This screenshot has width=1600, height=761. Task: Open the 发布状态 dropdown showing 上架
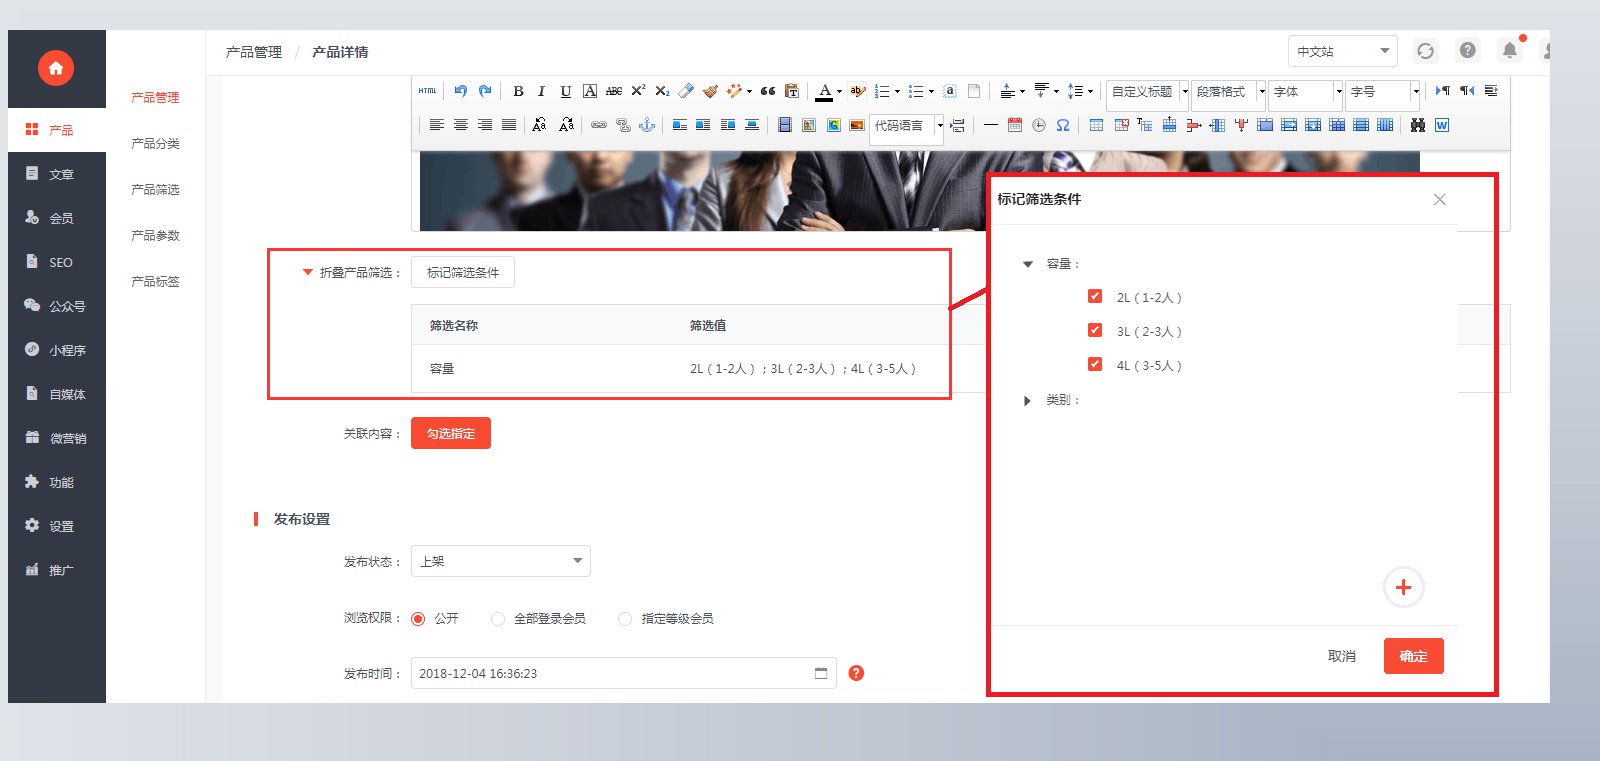[501, 561]
